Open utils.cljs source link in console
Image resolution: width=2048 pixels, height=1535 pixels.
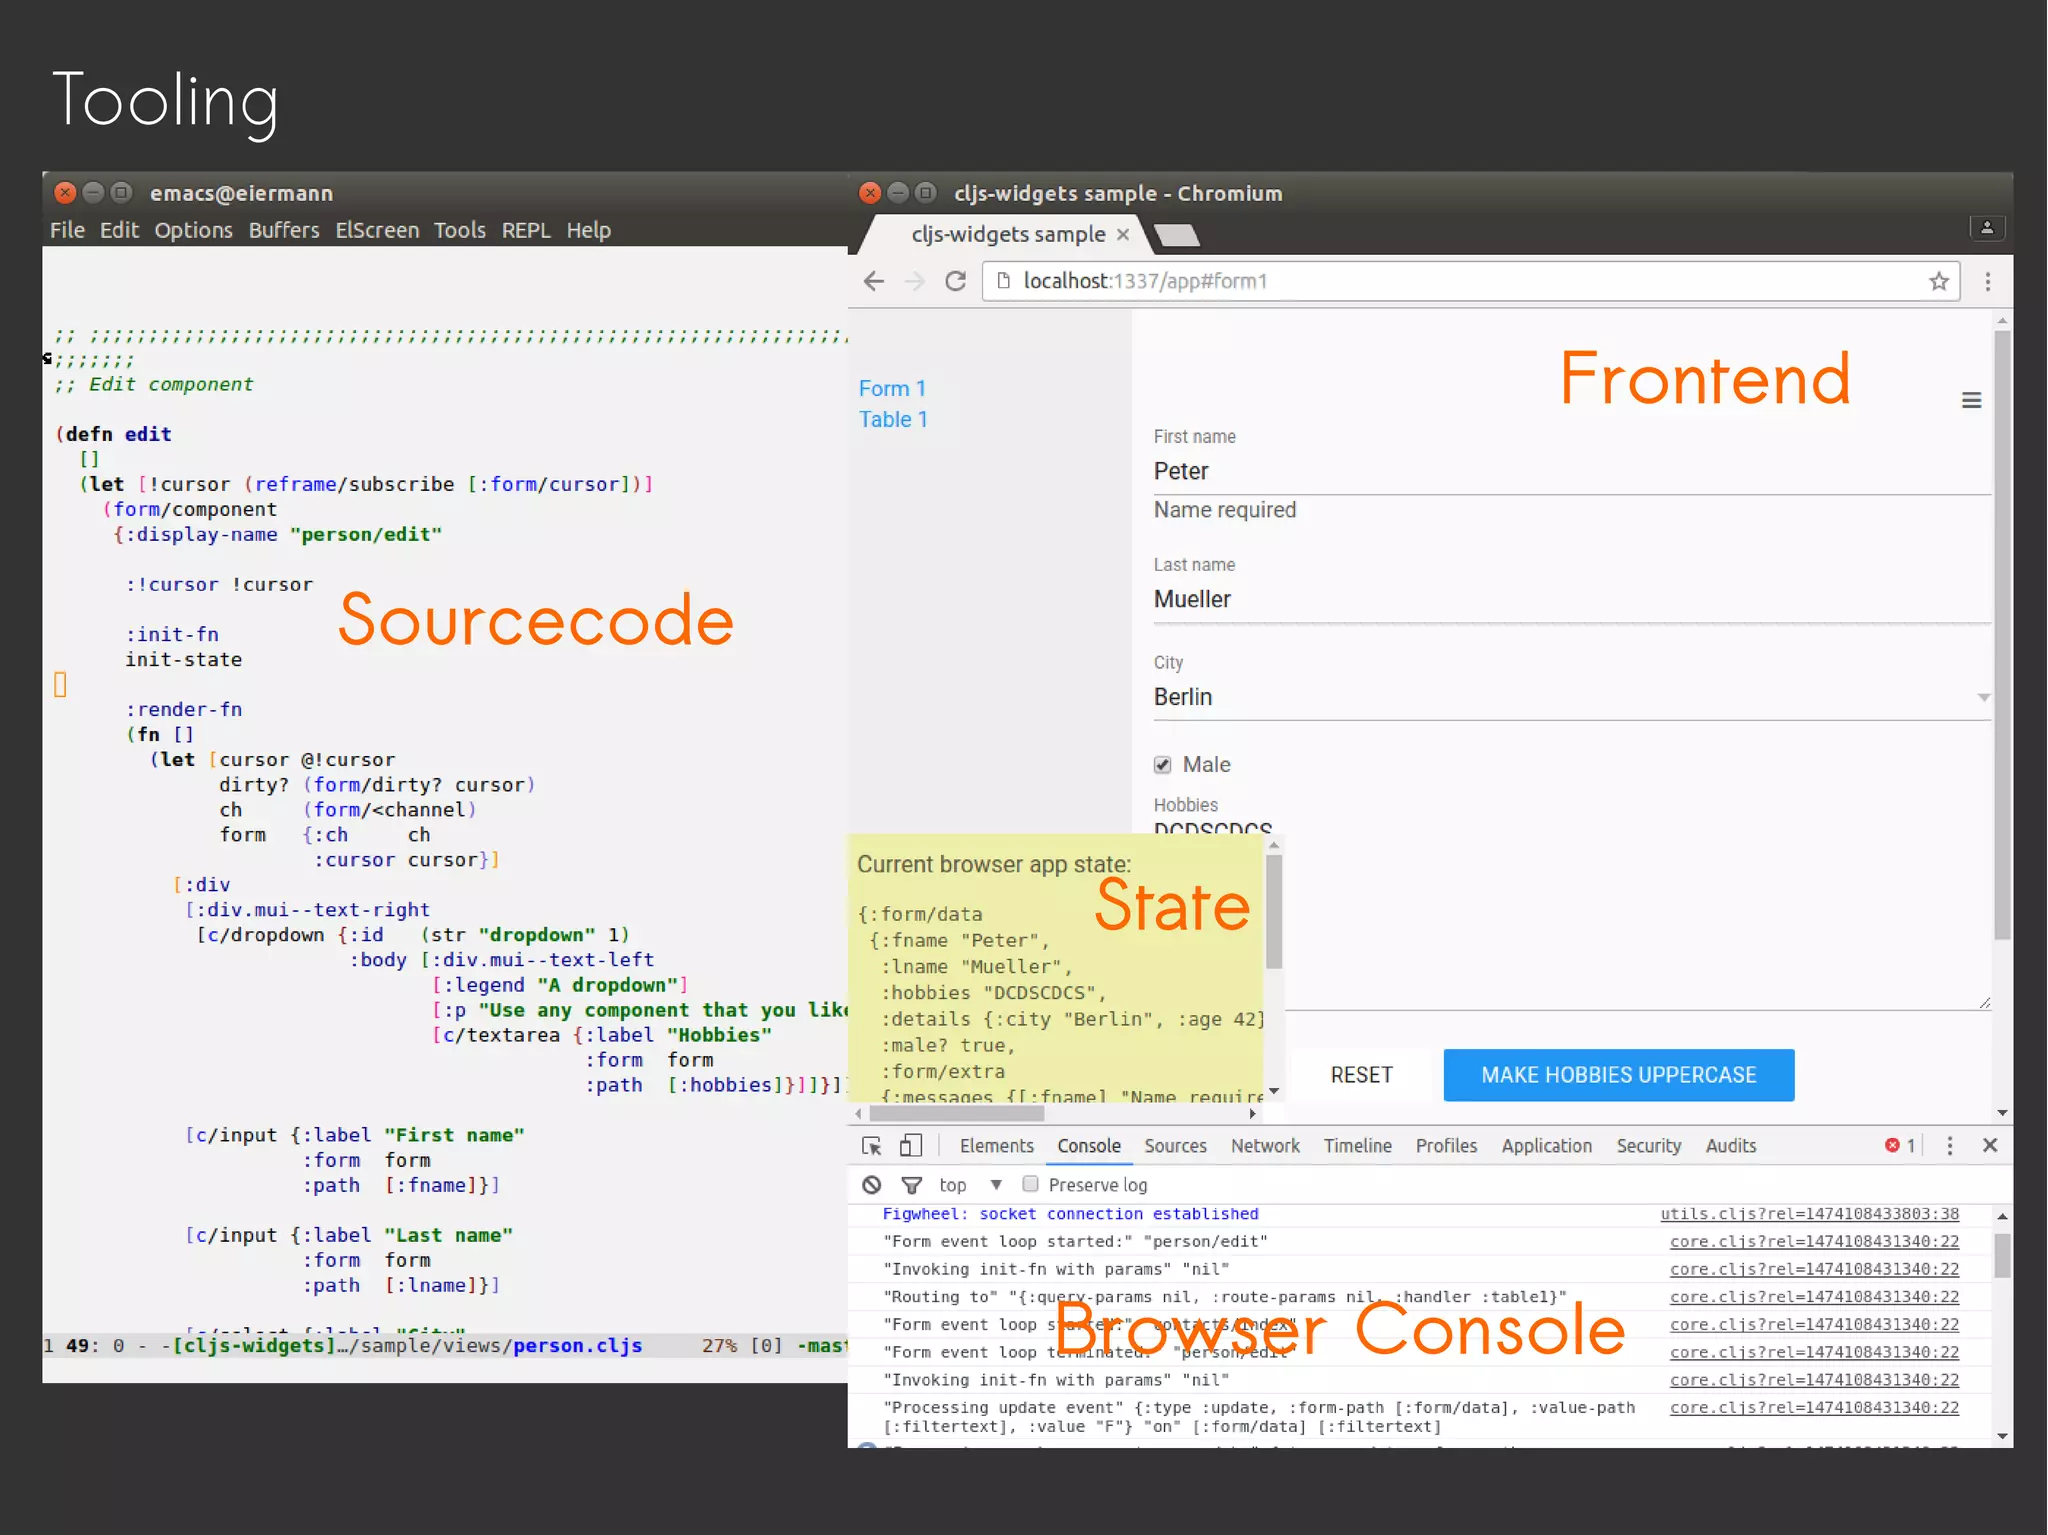1809,1214
